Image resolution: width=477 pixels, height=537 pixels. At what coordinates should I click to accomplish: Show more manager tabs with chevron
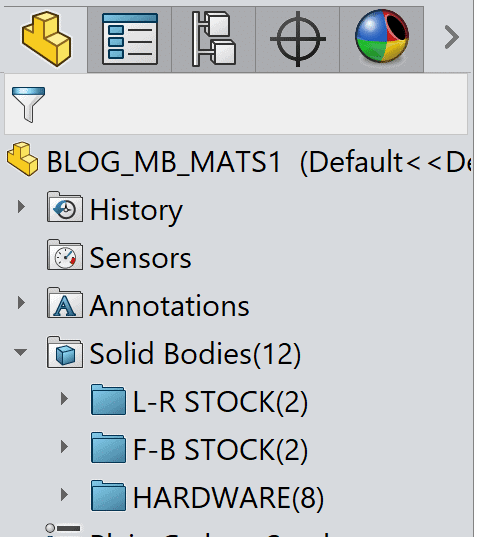point(452,37)
